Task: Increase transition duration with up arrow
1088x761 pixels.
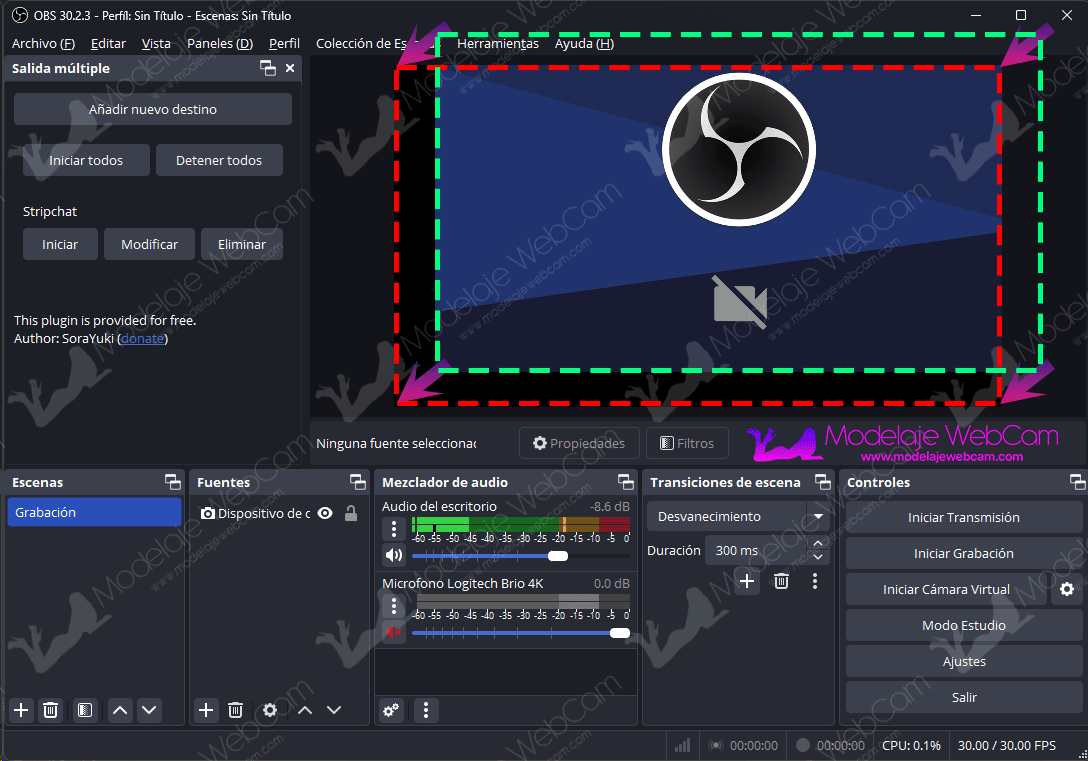Action: tap(818, 544)
